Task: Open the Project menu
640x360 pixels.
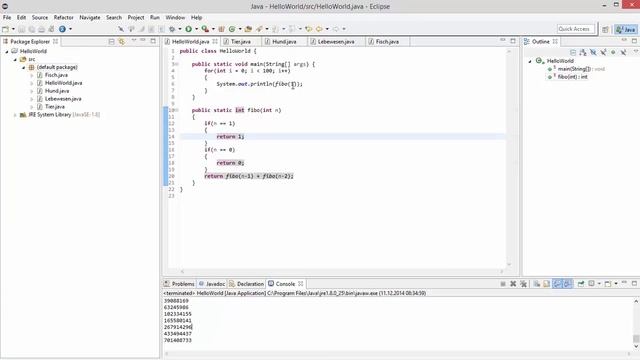Action: [x=136, y=18]
